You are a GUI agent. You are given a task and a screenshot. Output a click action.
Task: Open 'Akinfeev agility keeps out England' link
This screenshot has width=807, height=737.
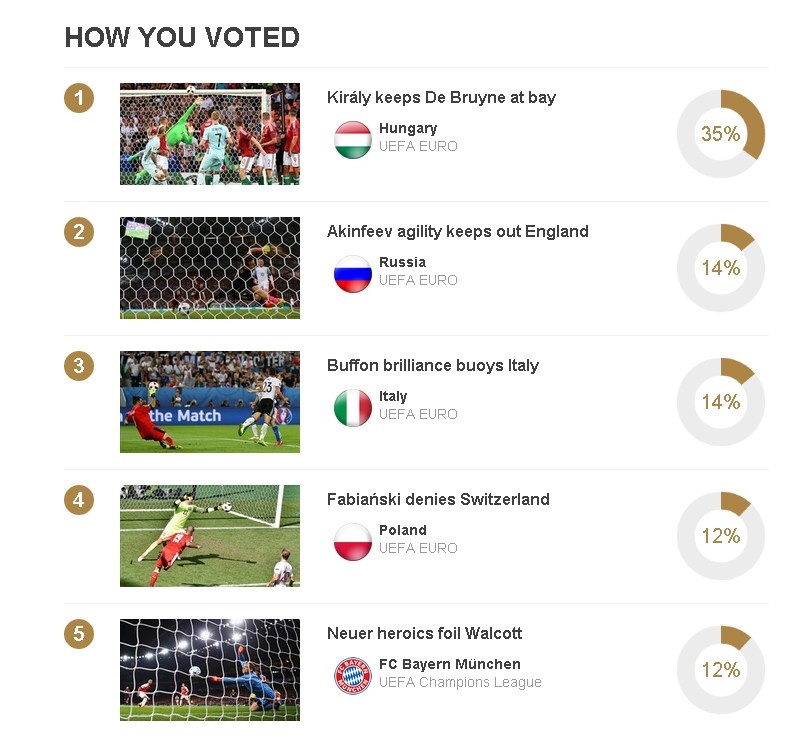click(457, 232)
